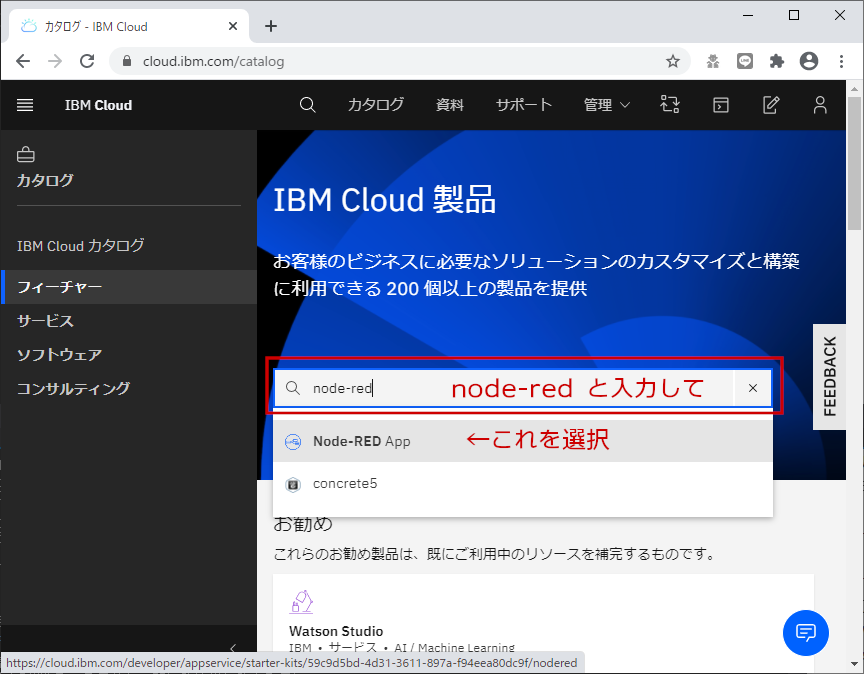This screenshot has width=864, height=674.
Task: Close the カタログ - IBM Cloud tab
Action: point(233,26)
